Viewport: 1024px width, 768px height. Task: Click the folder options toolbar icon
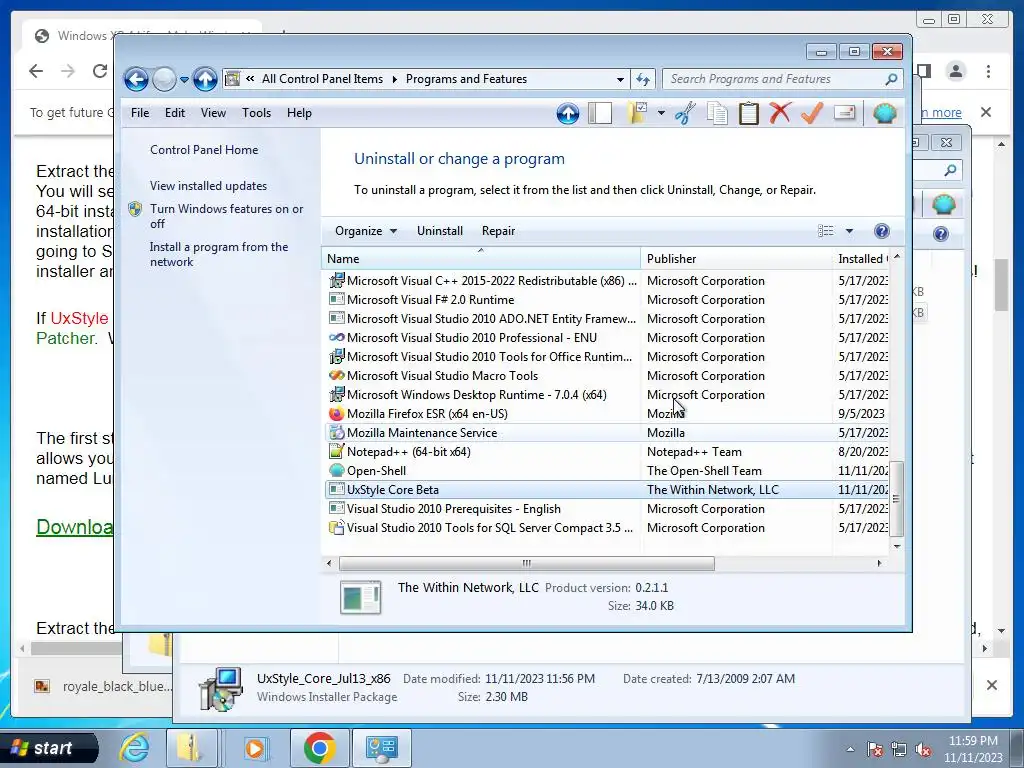pos(638,114)
